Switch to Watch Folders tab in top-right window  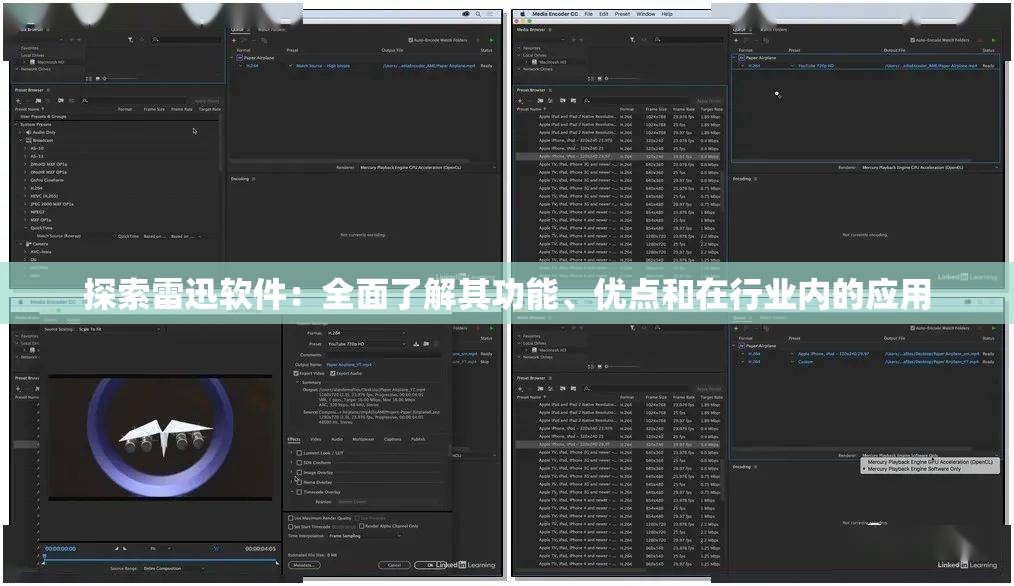774,29
